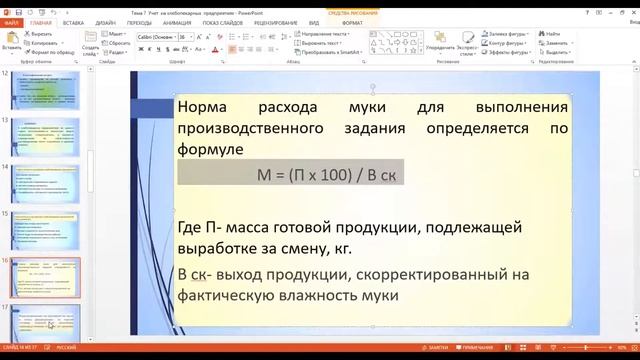Switch to normal view icon in status bar
This screenshot has height=360, width=640.
coord(508,348)
